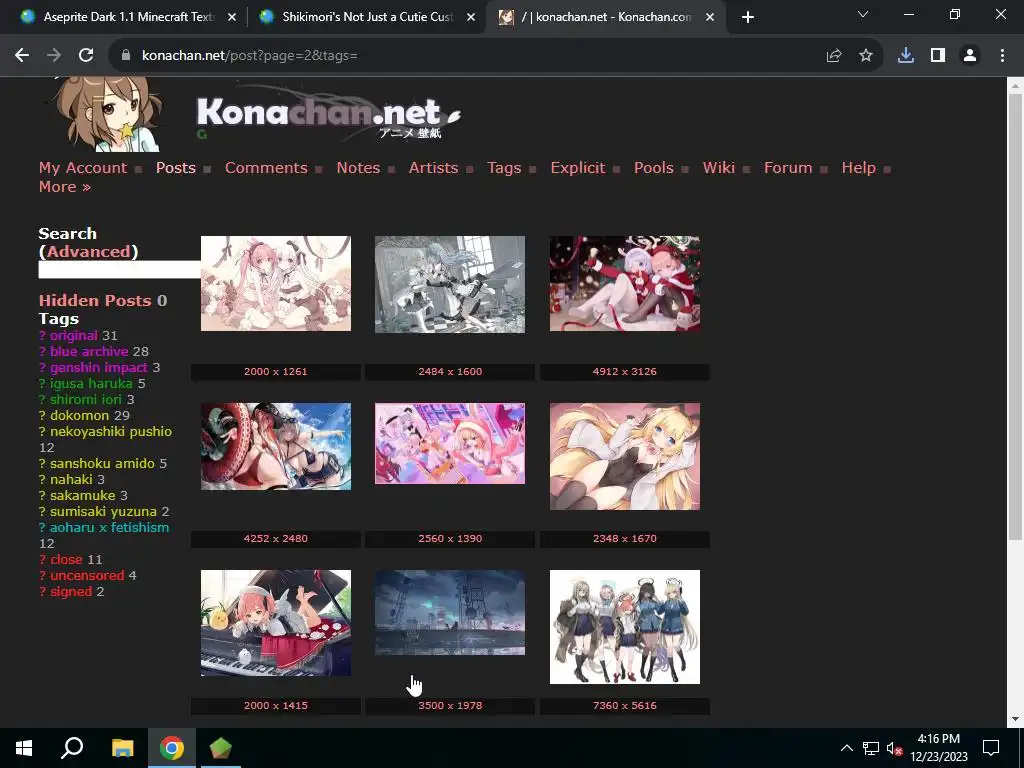Switch to Shikimori's Not Just a Cutie tab
1024x768 pixels.
click(366, 18)
